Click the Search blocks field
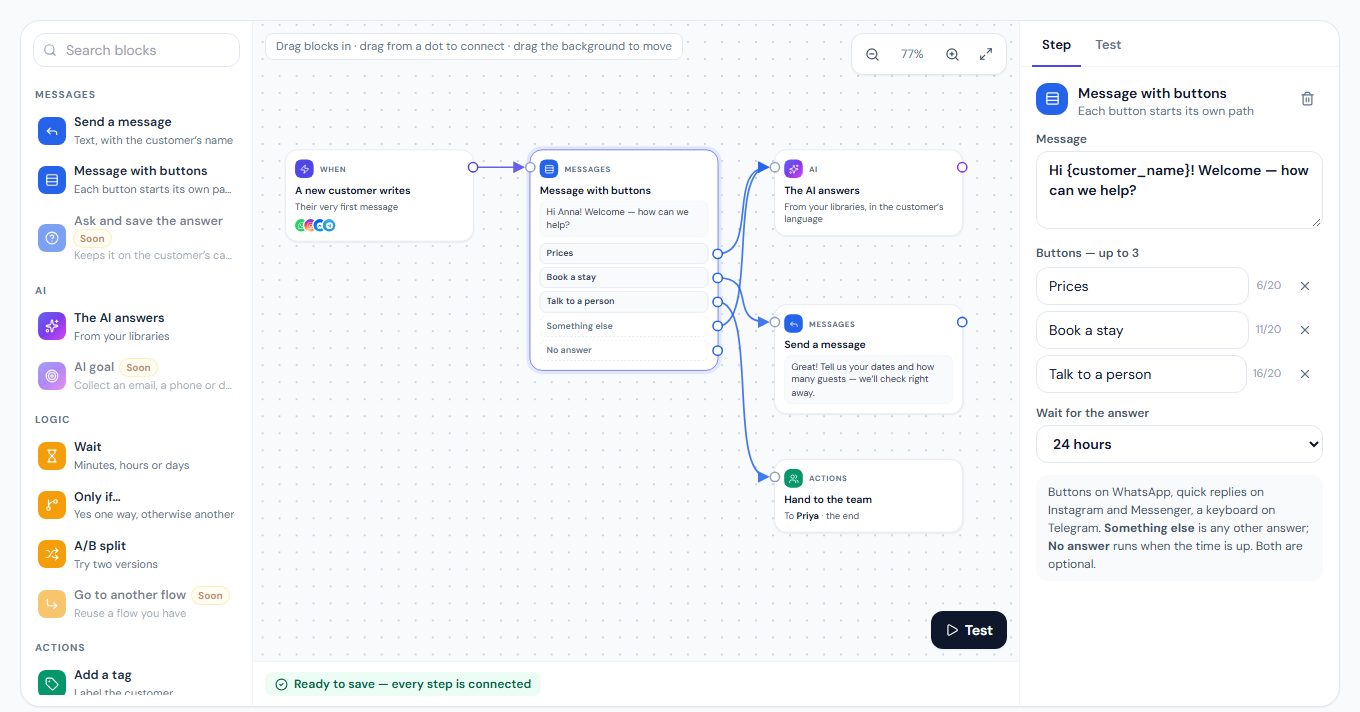The height and width of the screenshot is (712, 1360). [137, 50]
